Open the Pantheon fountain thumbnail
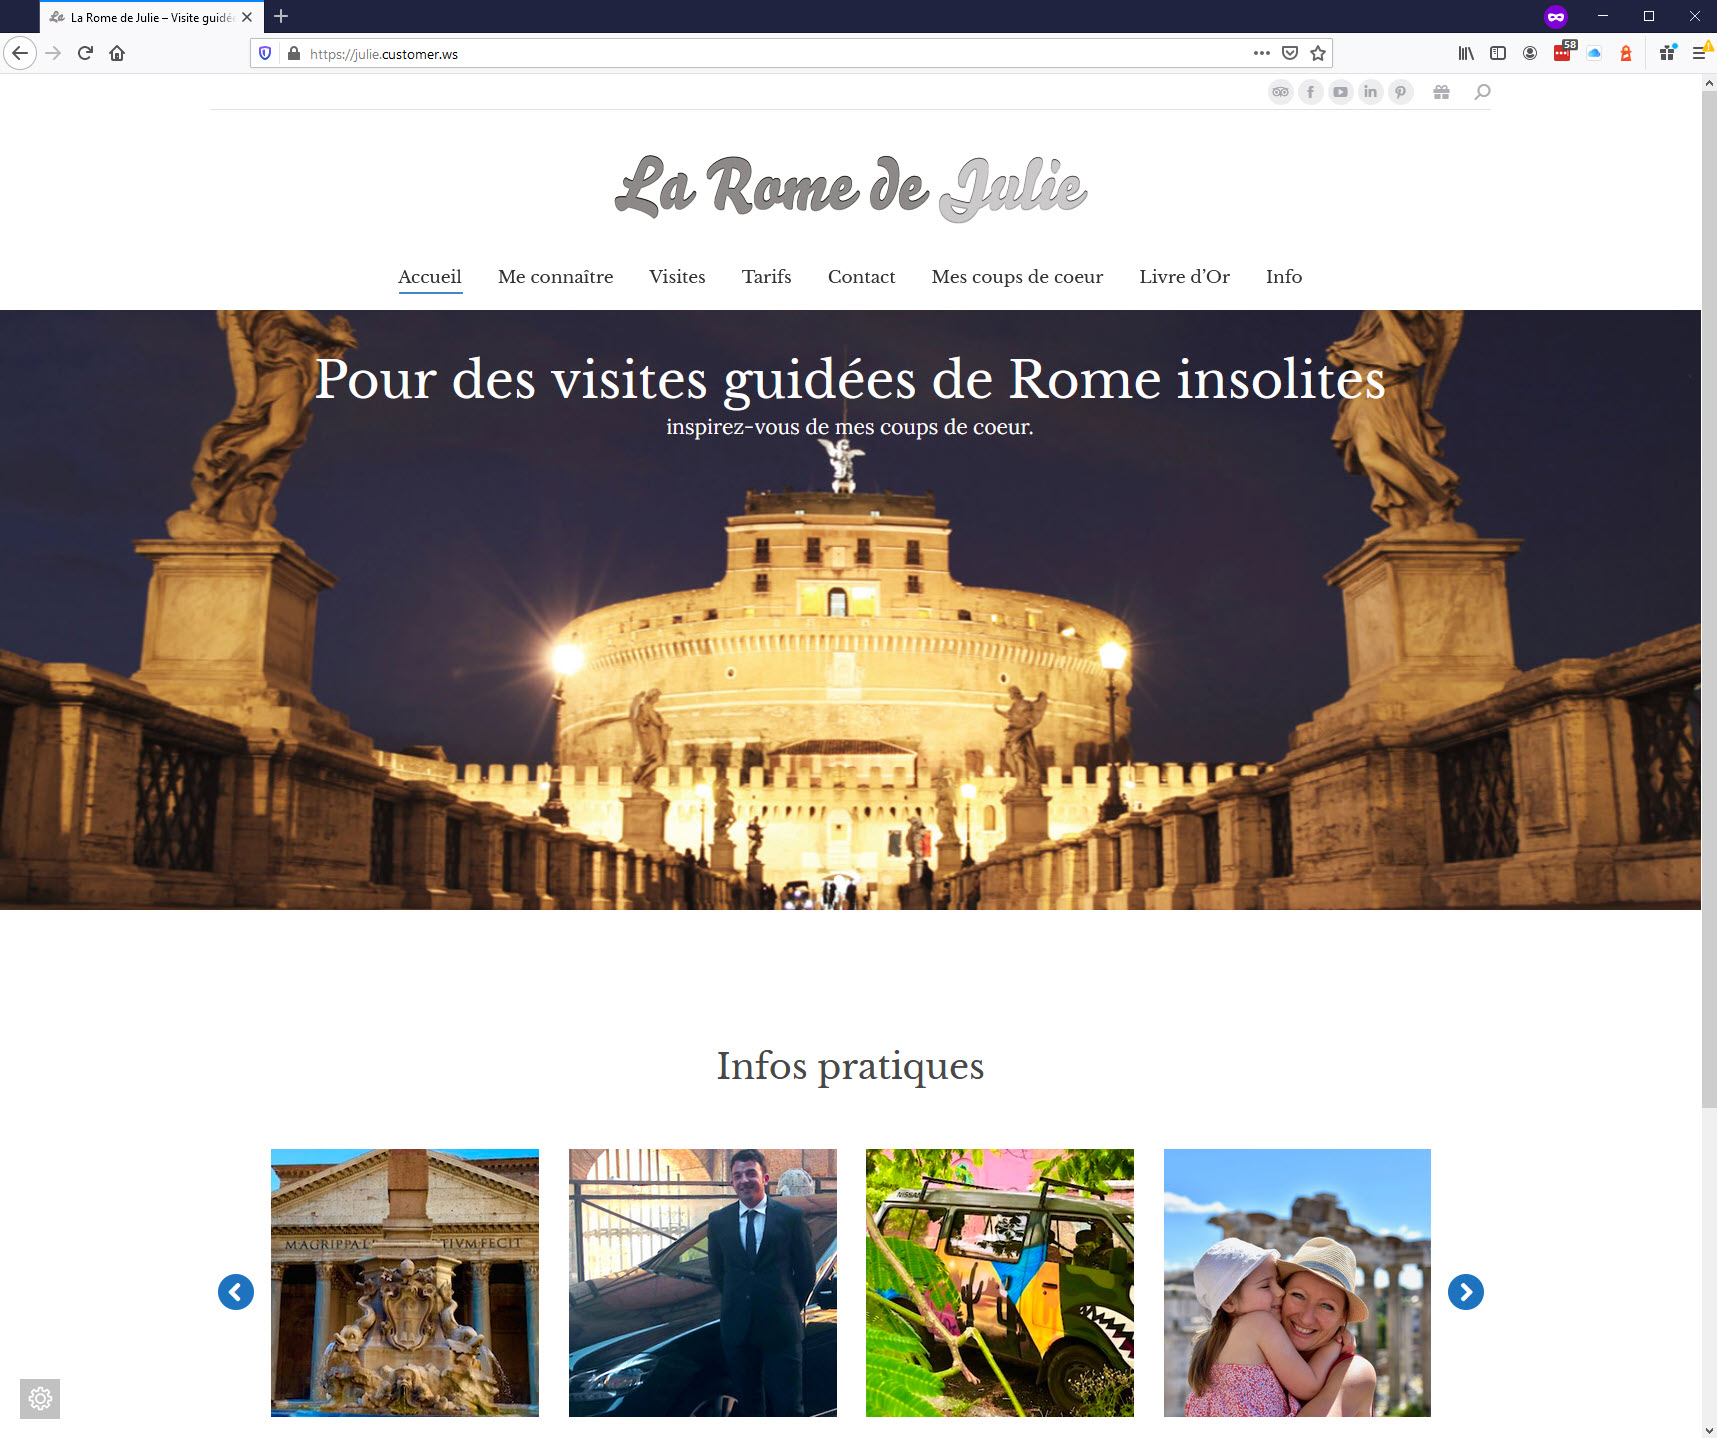This screenshot has width=1717, height=1438. pos(405,1283)
